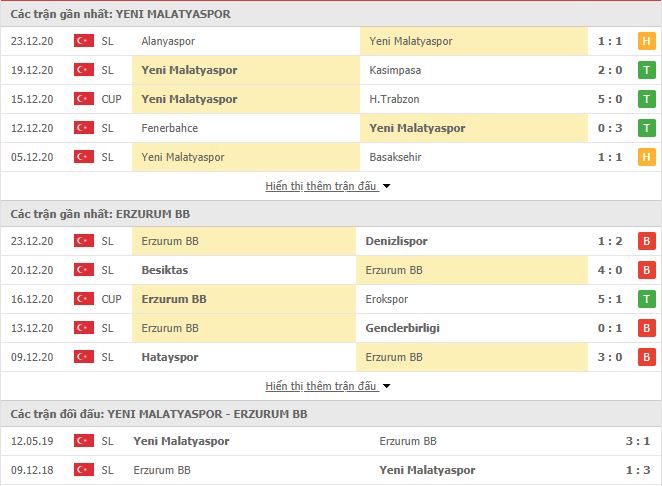Click the Turkish flag on the 19.12.20 row
This screenshot has height=486, width=662.
pyautogui.click(x=84, y=70)
